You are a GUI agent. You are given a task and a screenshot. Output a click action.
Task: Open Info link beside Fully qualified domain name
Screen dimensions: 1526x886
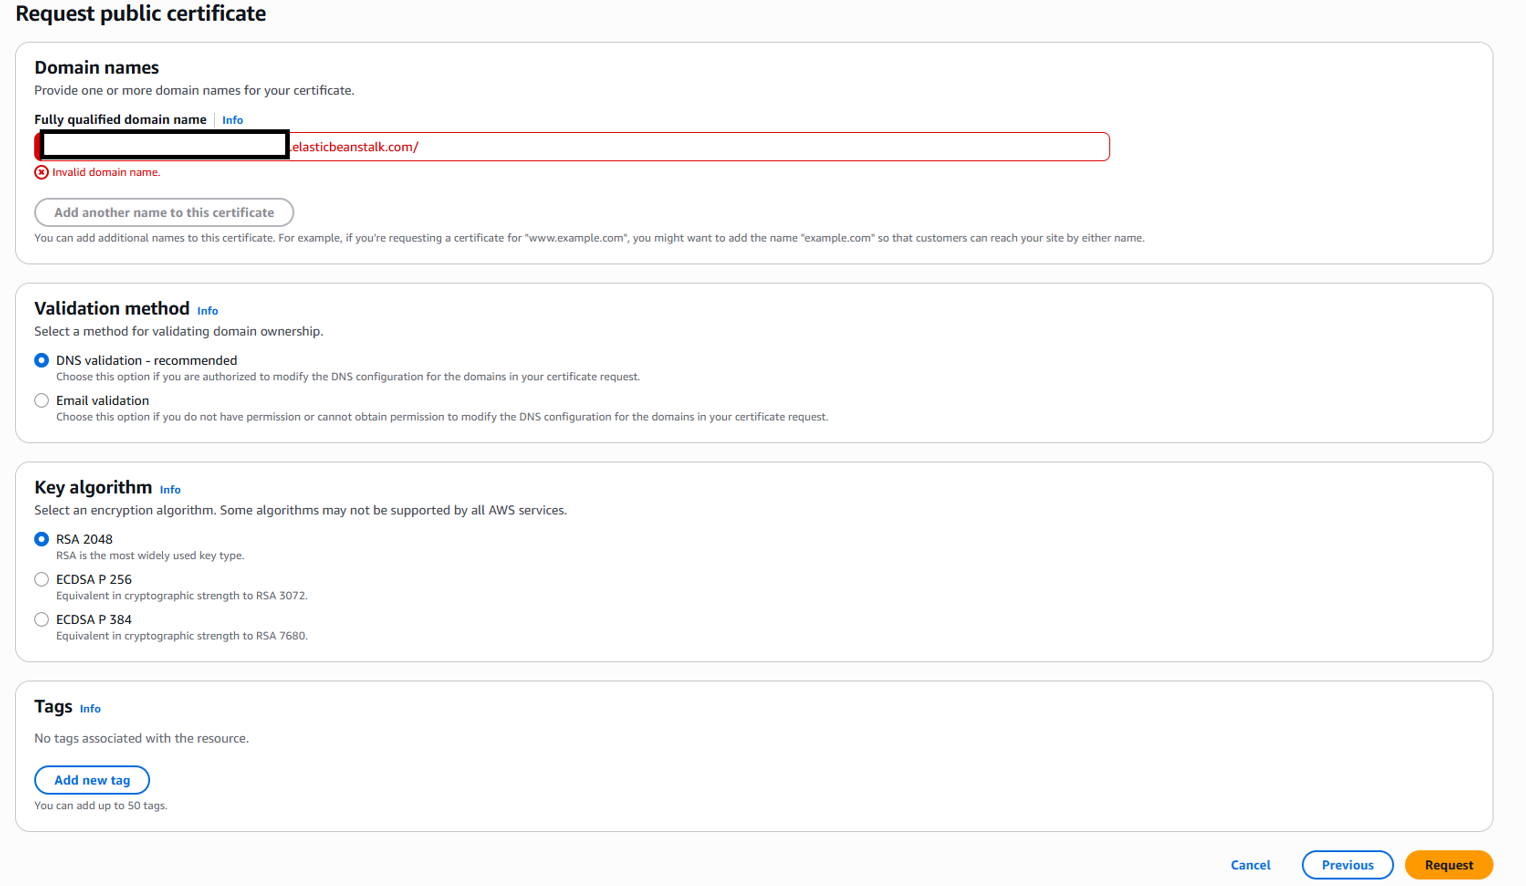232,120
